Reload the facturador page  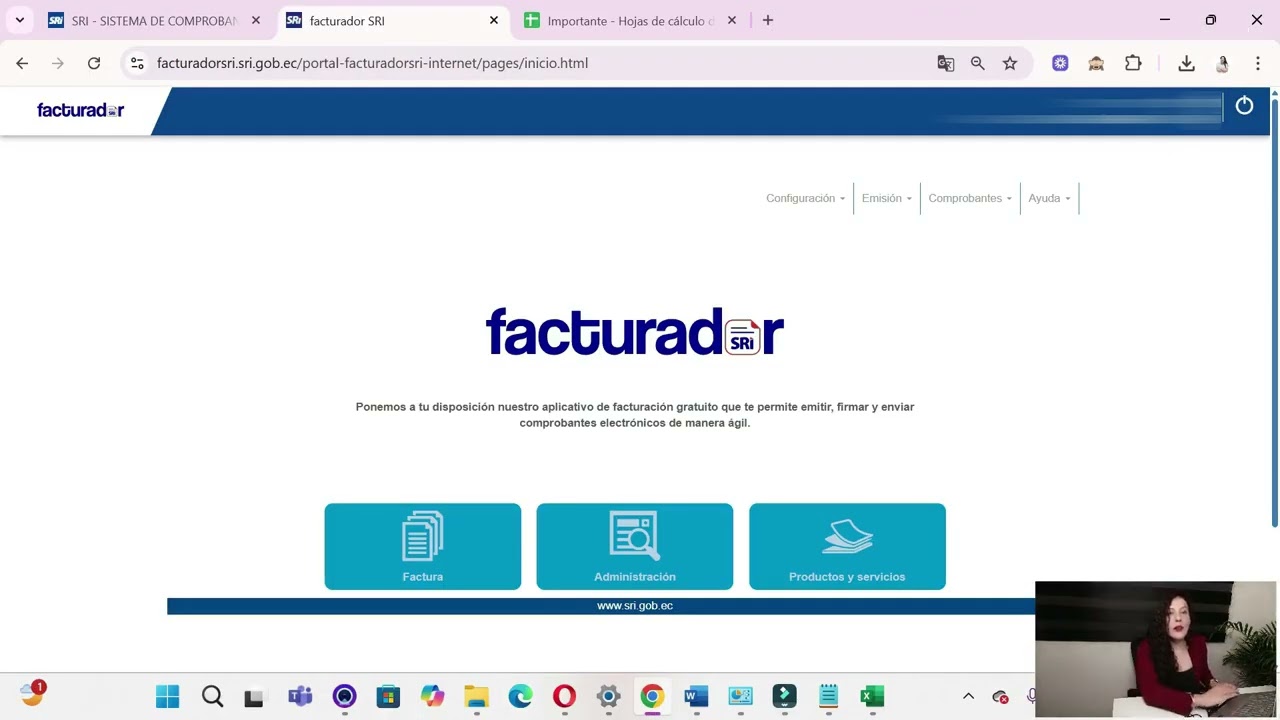click(x=94, y=63)
